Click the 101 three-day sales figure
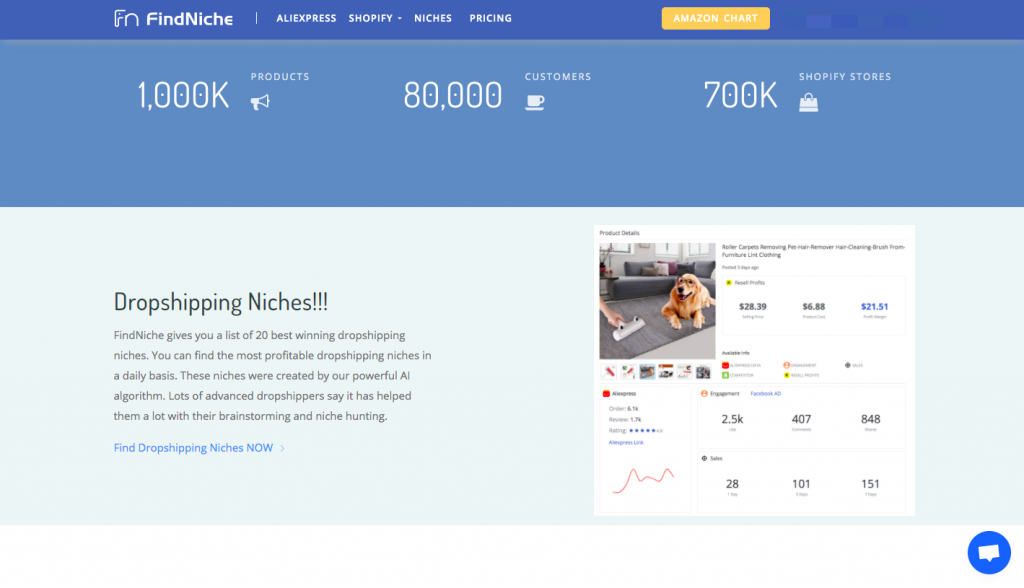1024x588 pixels. point(801,484)
